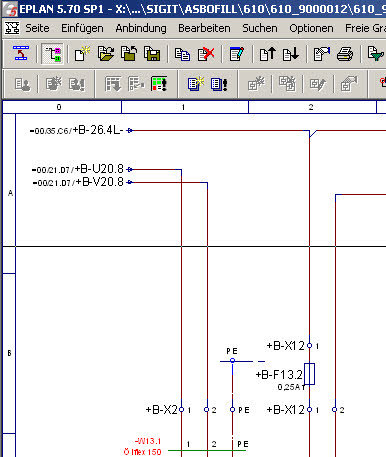Click the folder icon with up arrow
The width and height of the screenshot is (386, 457).
pyautogui.click(x=129, y=54)
